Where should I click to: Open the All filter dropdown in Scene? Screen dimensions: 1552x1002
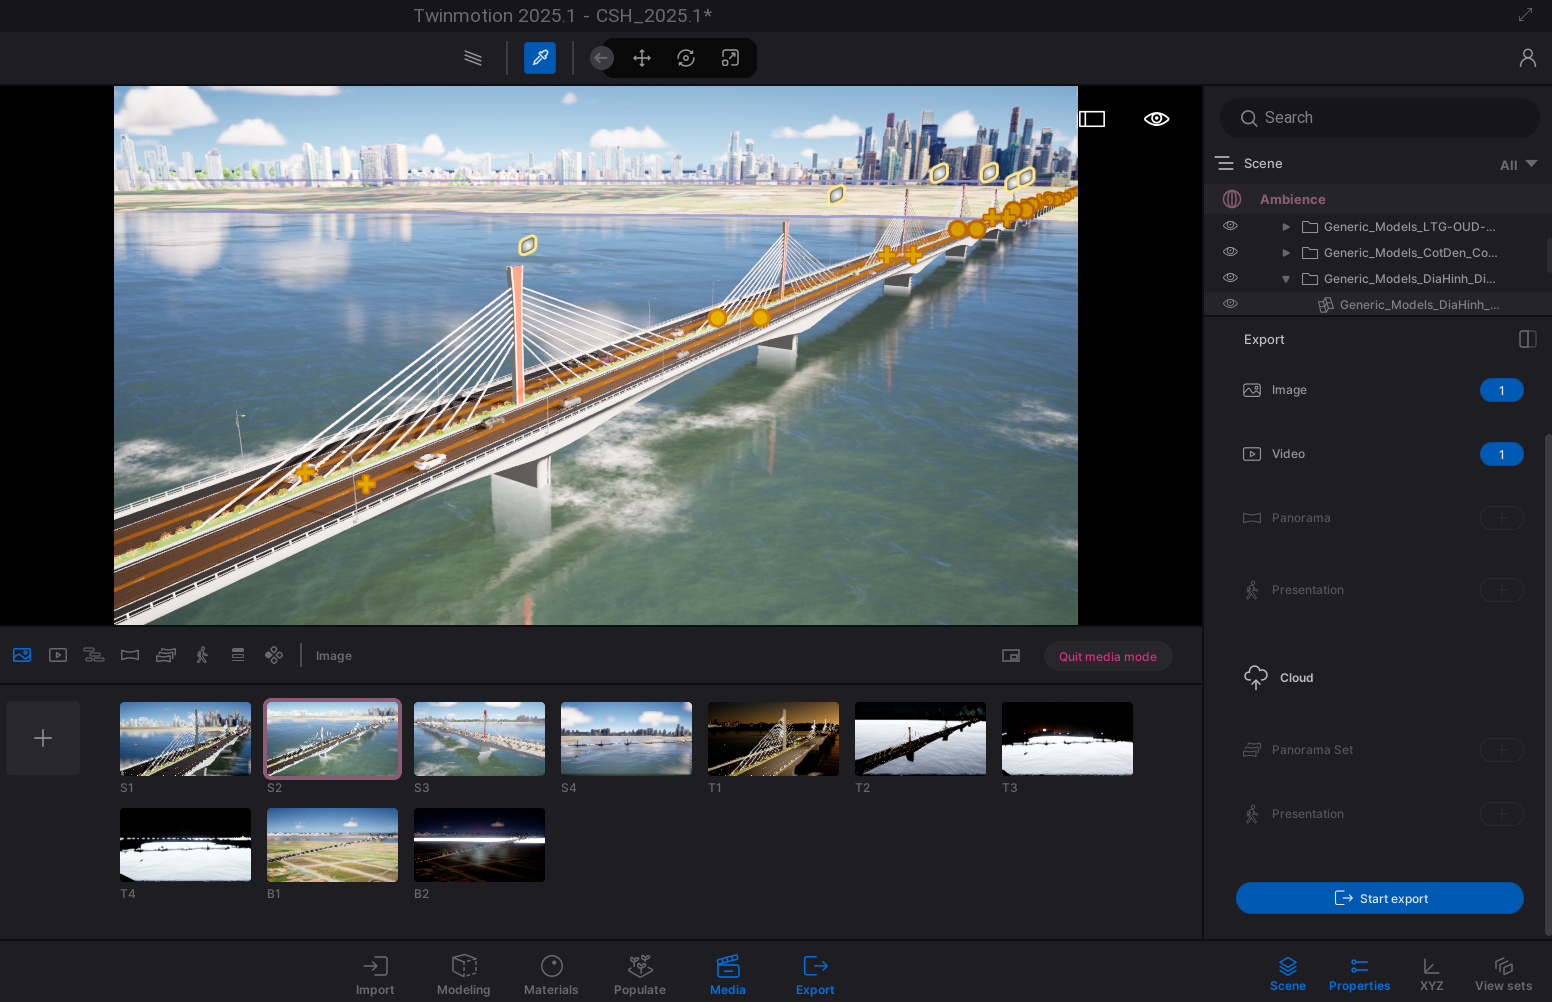click(1518, 165)
